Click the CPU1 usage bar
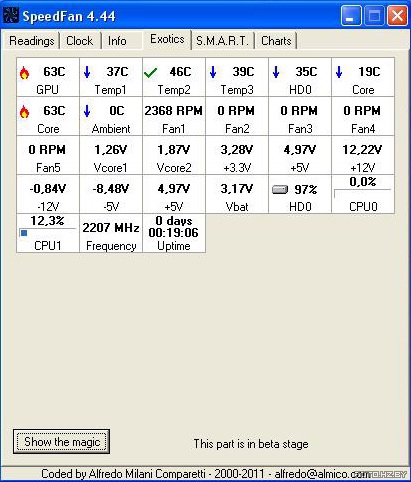The height and width of the screenshot is (482, 411). coord(47,233)
